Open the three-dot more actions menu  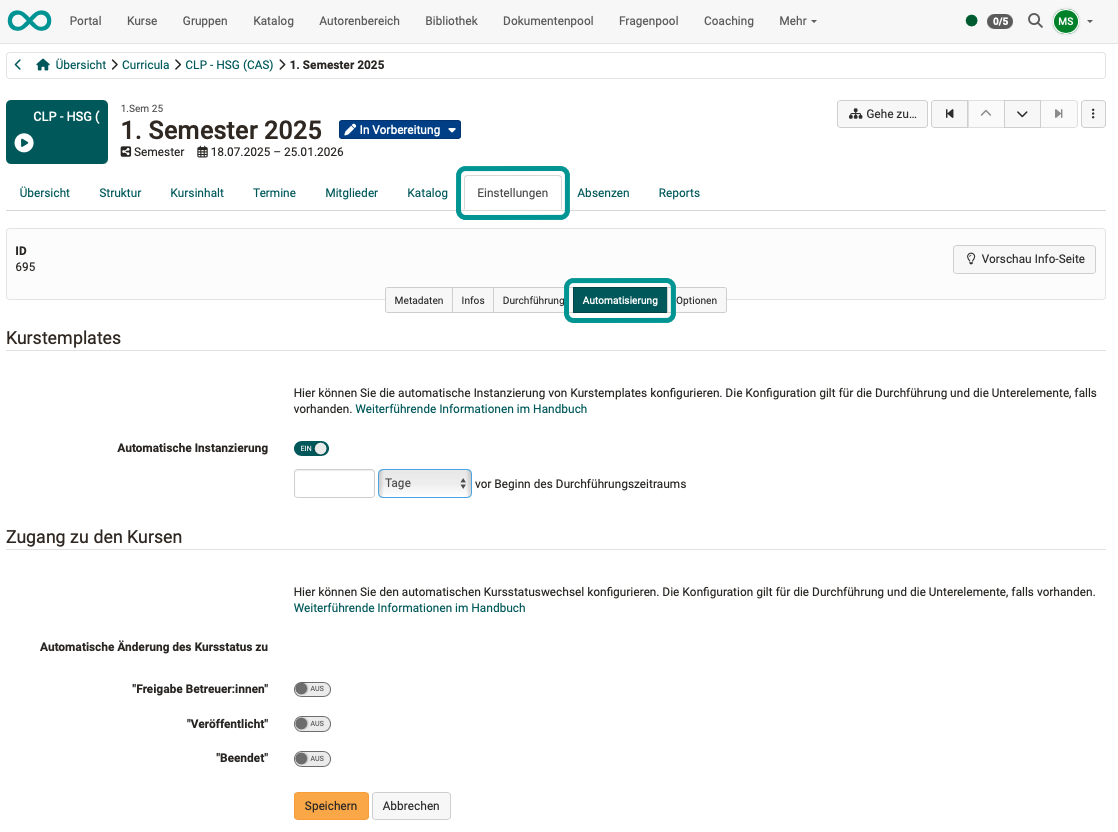[x=1093, y=114]
